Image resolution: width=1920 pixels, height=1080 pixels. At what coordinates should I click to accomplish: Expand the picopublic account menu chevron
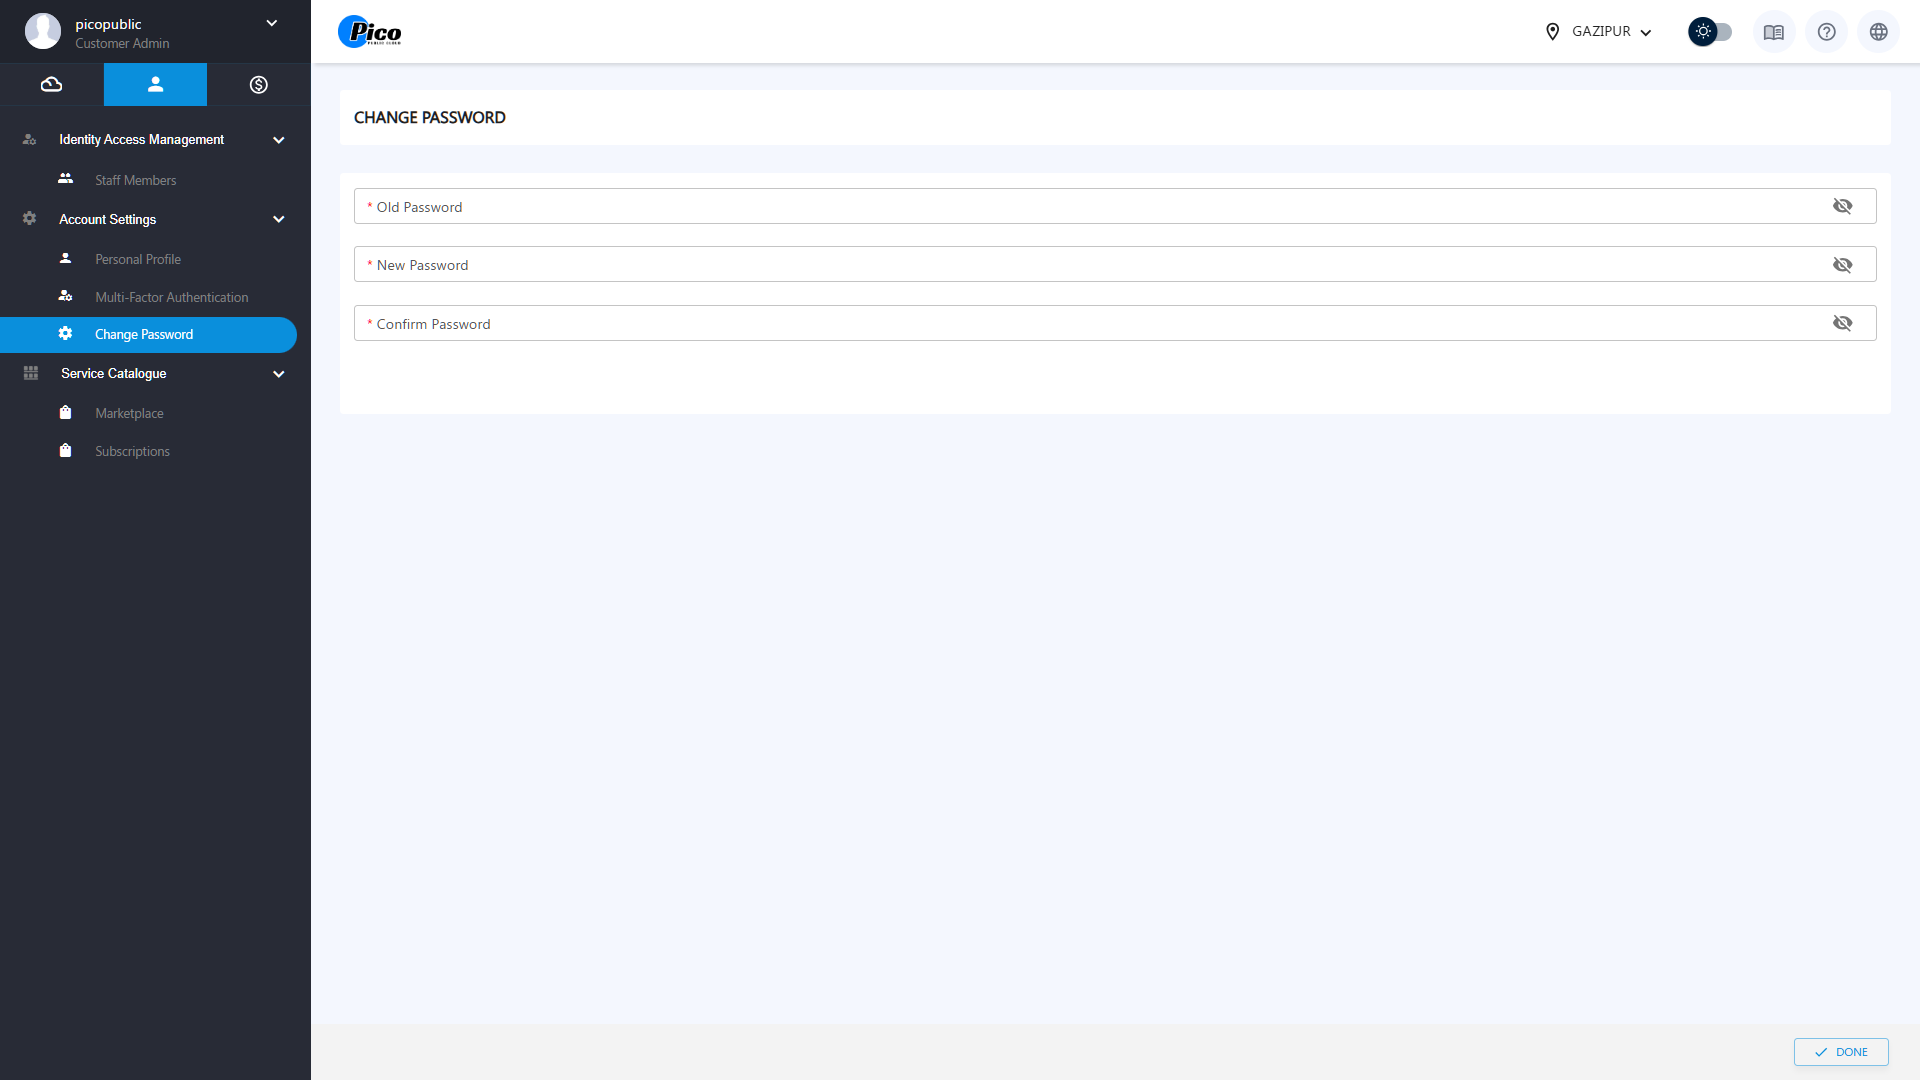click(x=271, y=23)
